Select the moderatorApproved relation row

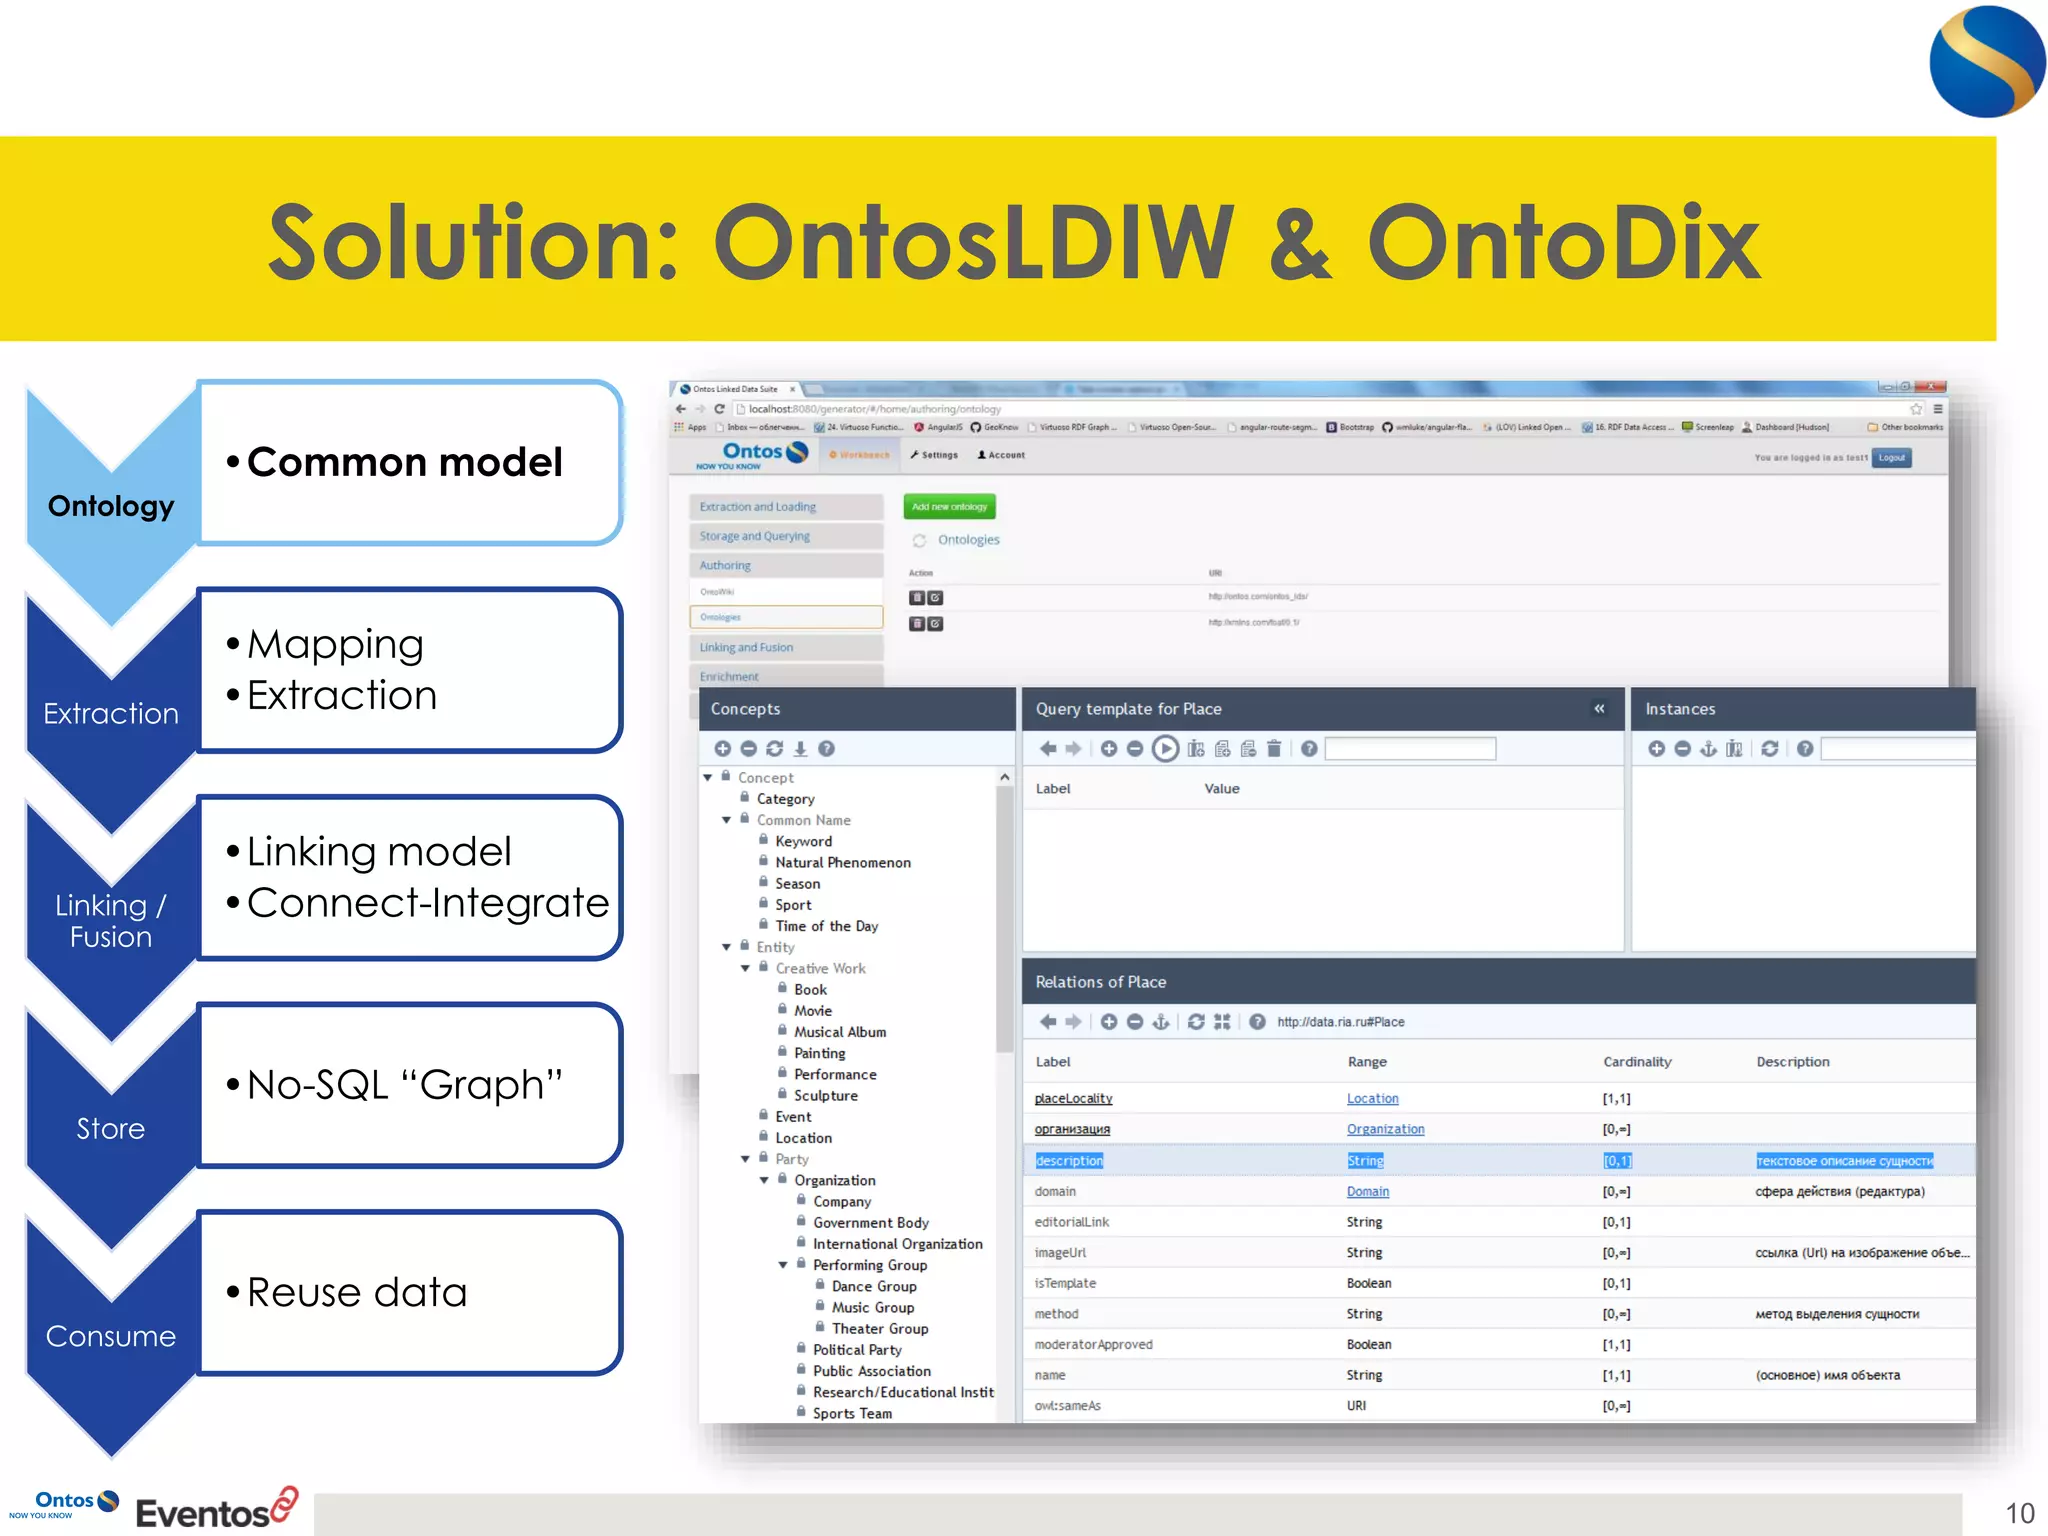[x=1498, y=1344]
